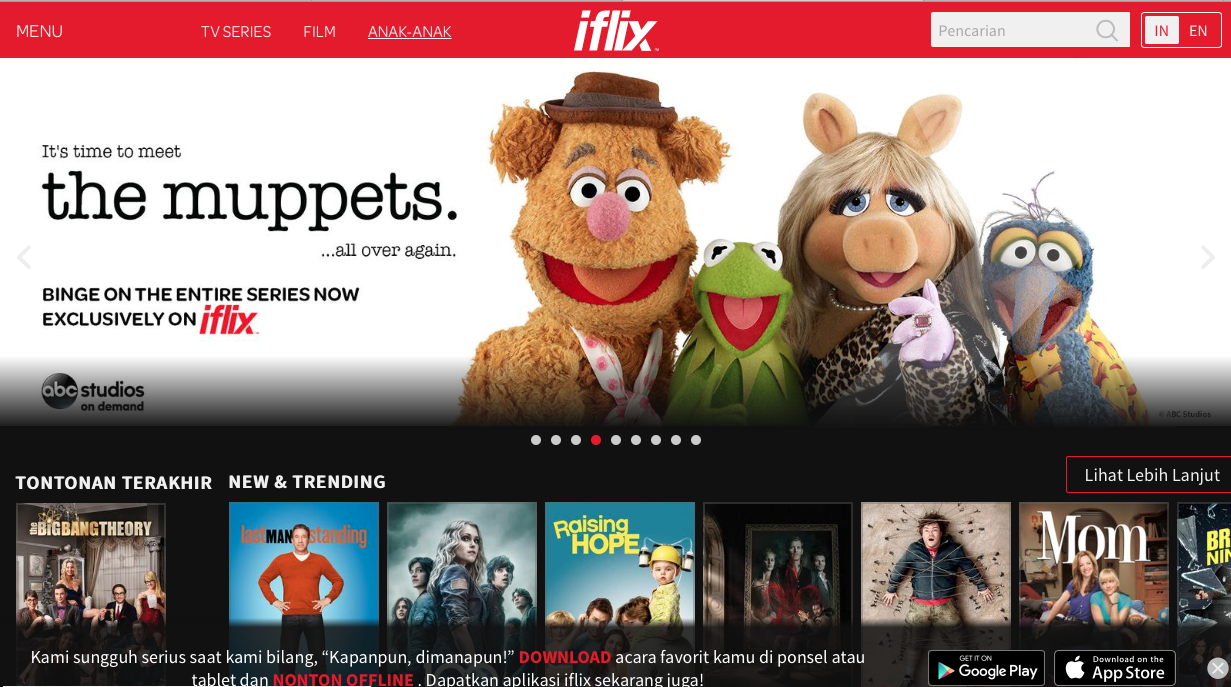This screenshot has height=687, width=1231.
Task: Select the last carousel indicator dot
Action: [x=696, y=440]
